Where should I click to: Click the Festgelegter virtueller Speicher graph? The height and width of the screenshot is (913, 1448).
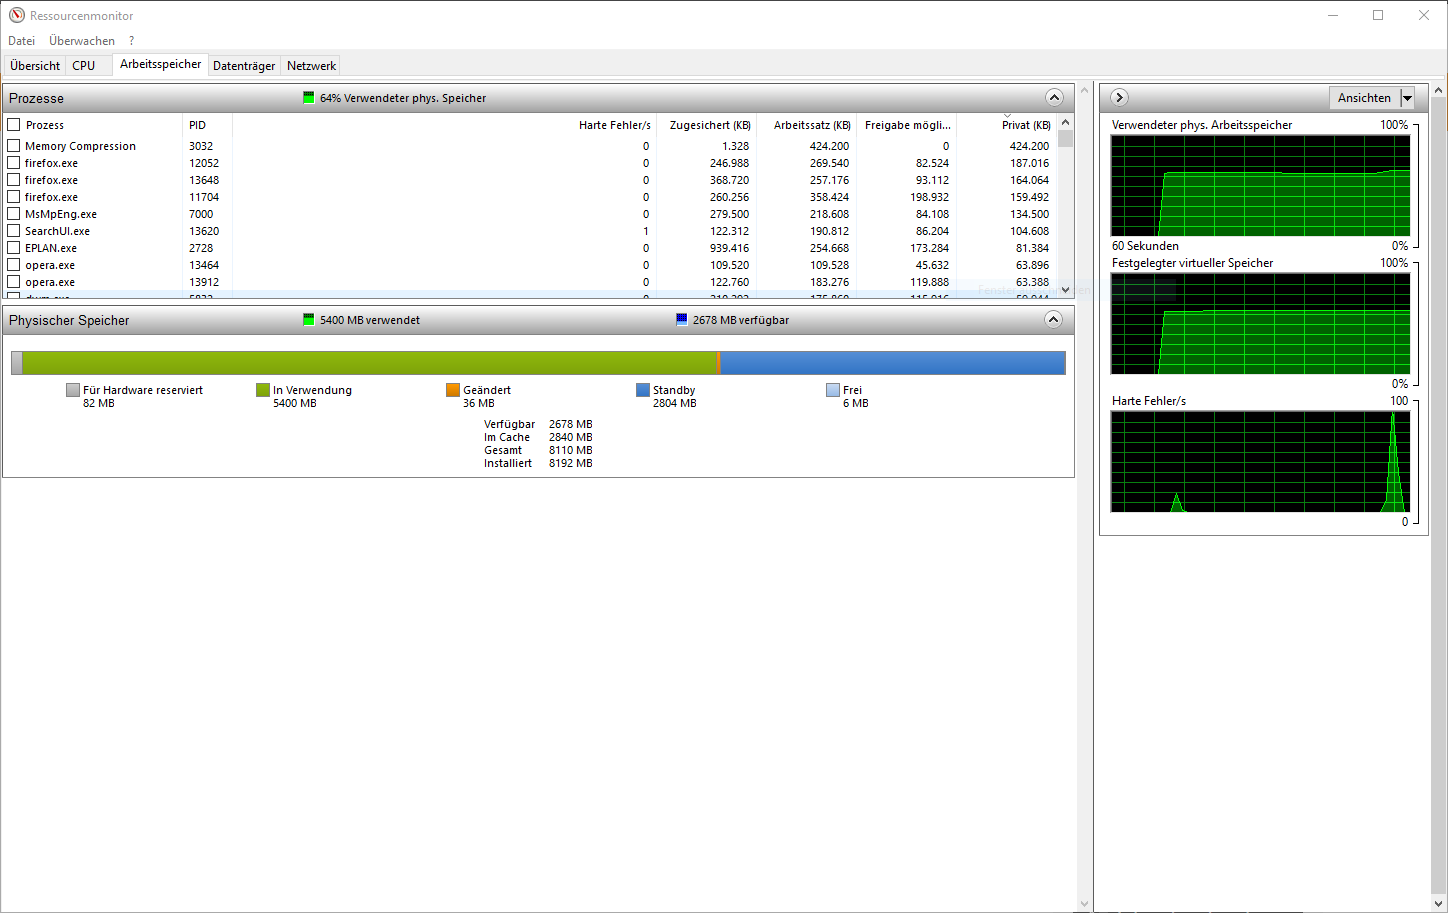tap(1260, 324)
